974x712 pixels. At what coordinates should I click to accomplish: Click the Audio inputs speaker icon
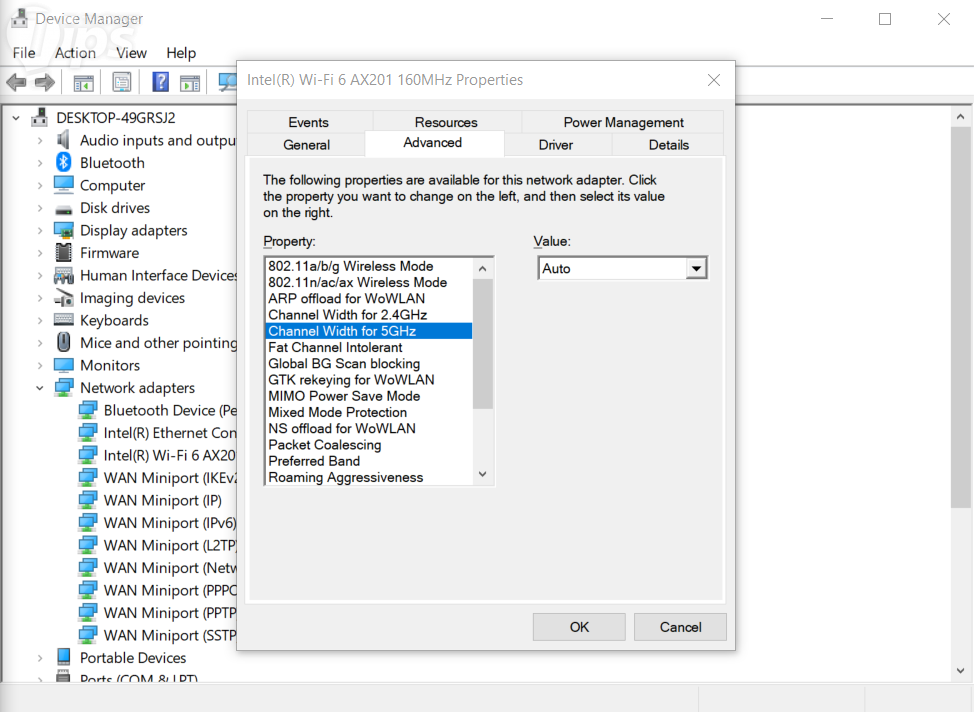pos(63,140)
